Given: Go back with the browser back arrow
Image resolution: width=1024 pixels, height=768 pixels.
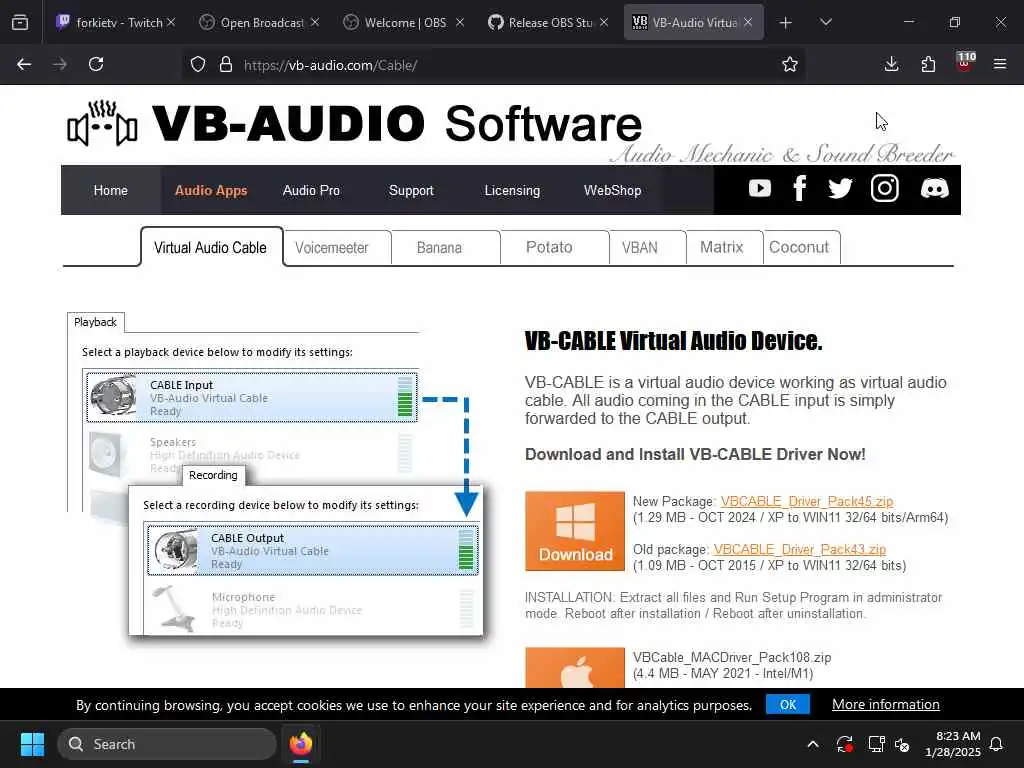Looking at the screenshot, I should pyautogui.click(x=24, y=64).
